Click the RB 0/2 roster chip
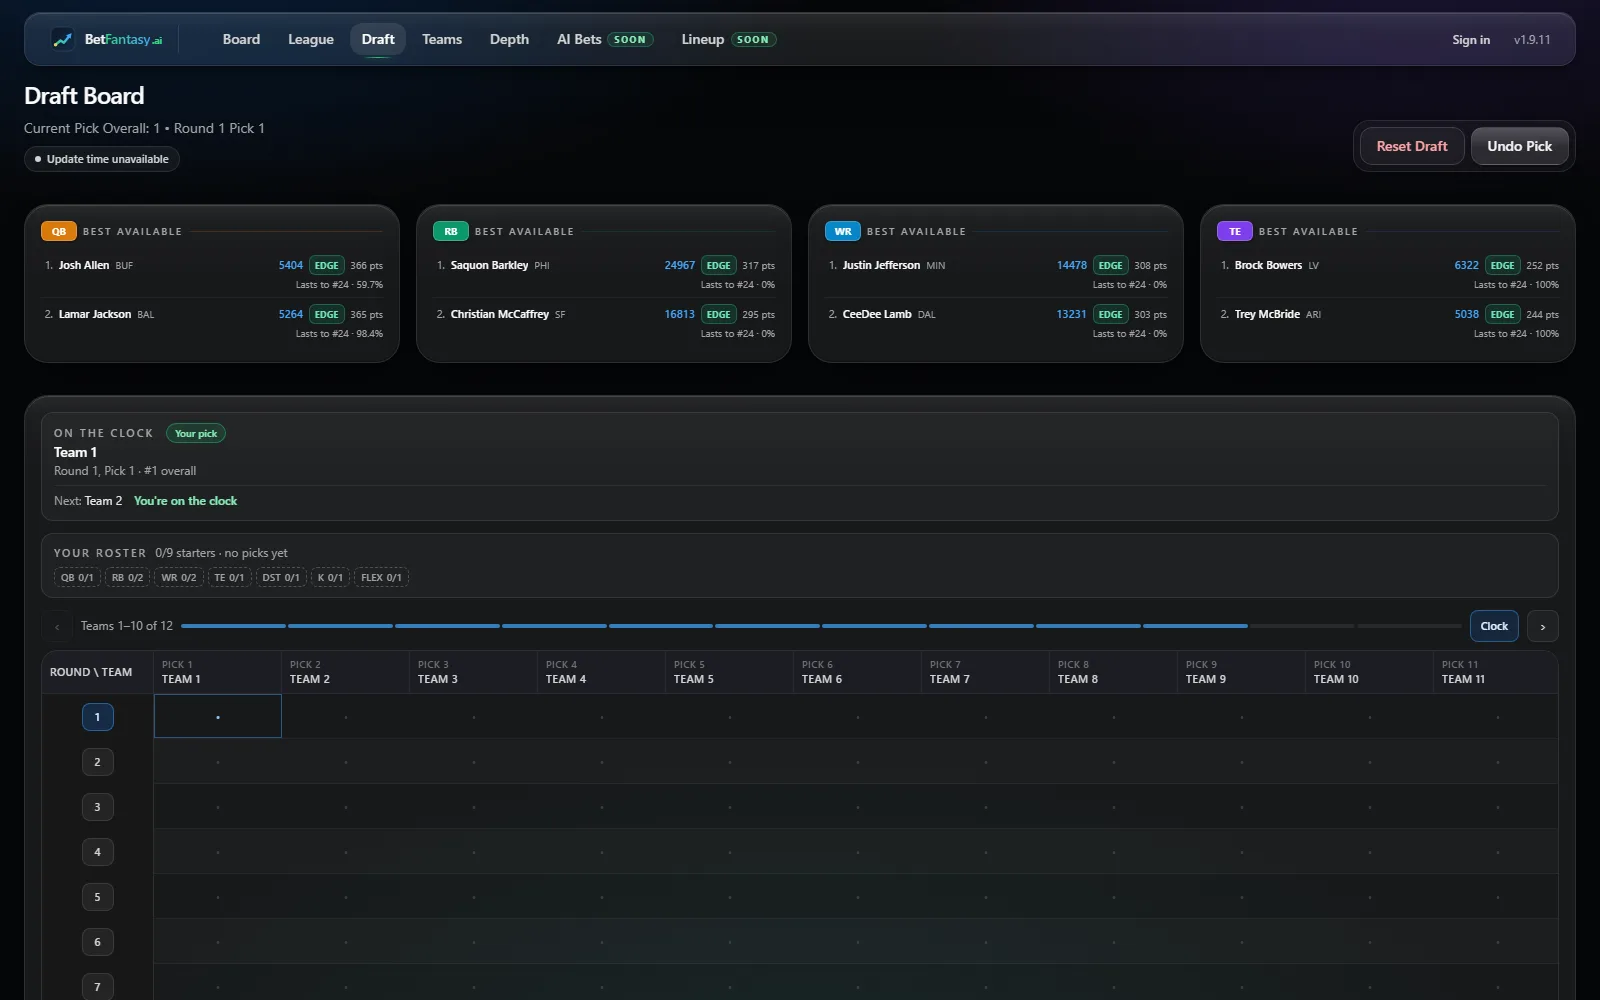 tap(127, 578)
